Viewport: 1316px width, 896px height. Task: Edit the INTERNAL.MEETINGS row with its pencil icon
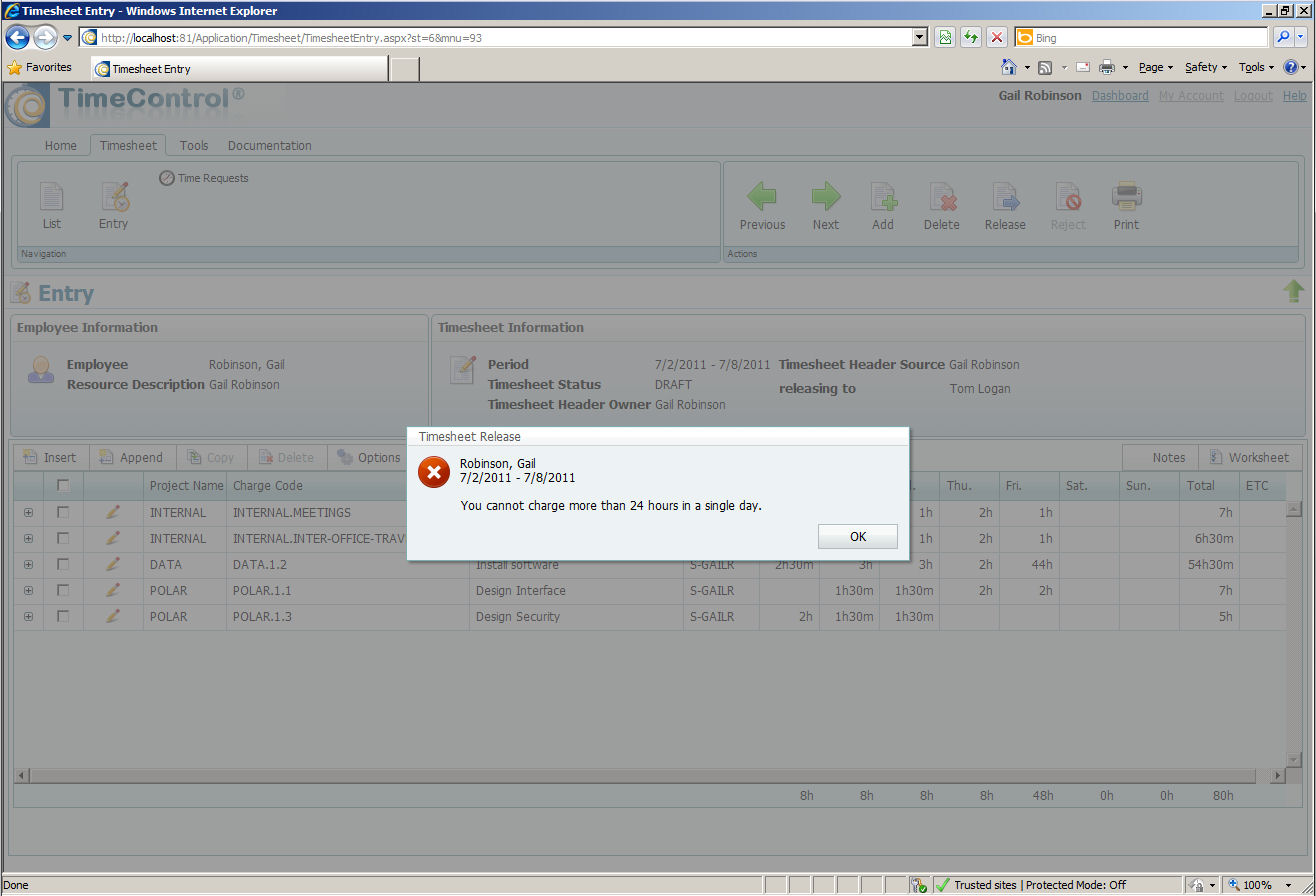pyautogui.click(x=113, y=512)
